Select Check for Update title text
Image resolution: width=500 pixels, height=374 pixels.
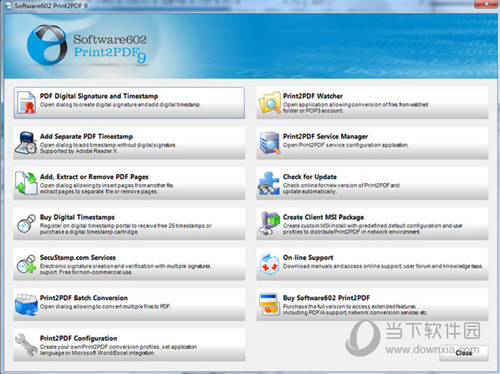point(310,177)
